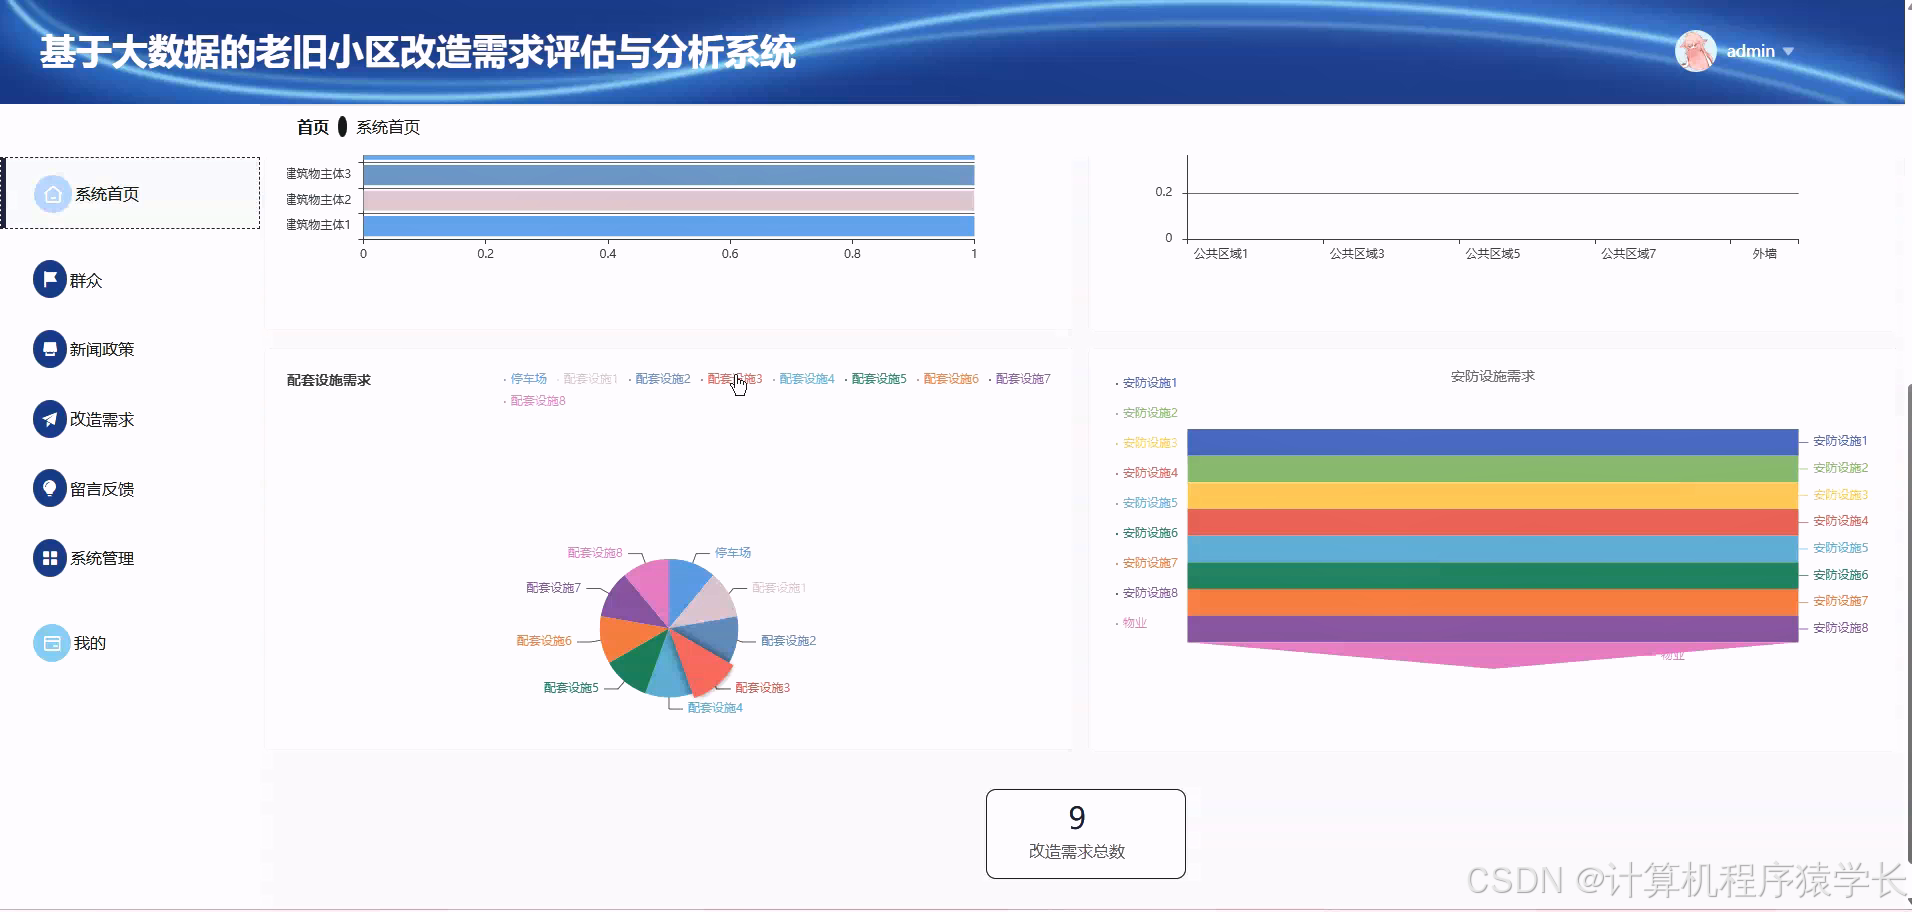Image resolution: width=1912 pixels, height=912 pixels.
Task: Click the 系统管理 grid icon
Action: click(x=50, y=558)
